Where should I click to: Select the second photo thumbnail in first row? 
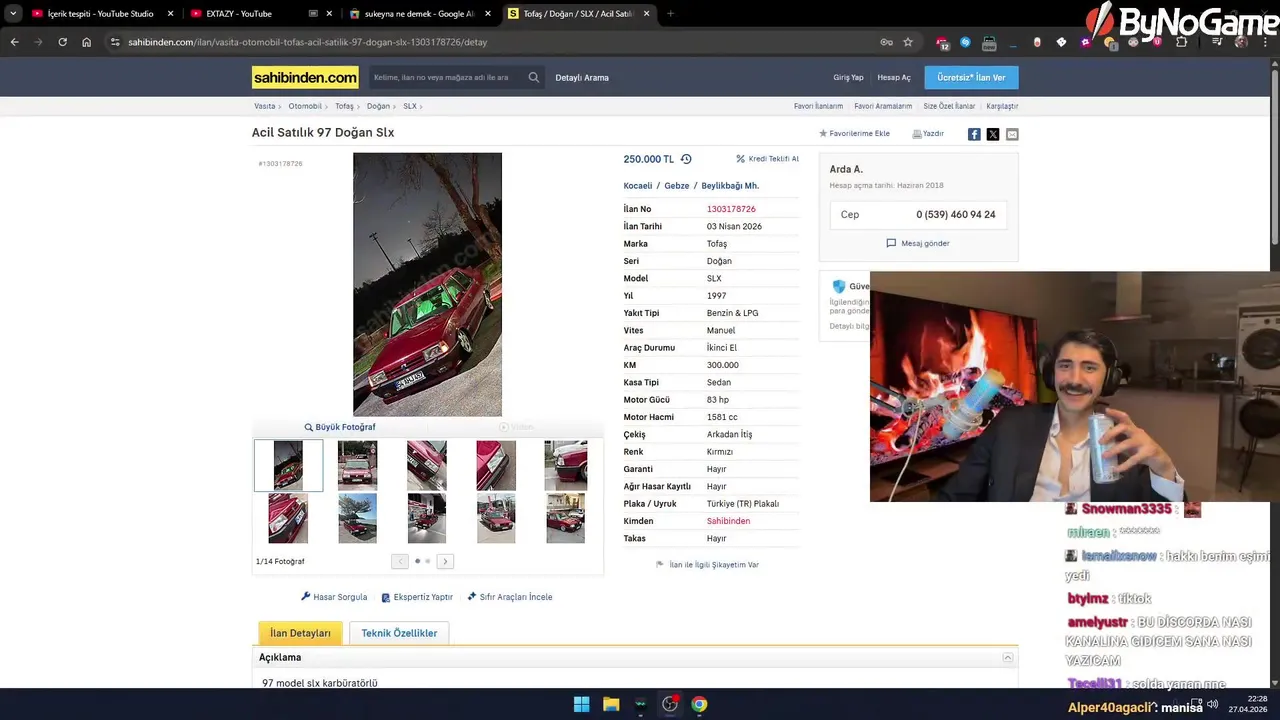pyautogui.click(x=357, y=465)
